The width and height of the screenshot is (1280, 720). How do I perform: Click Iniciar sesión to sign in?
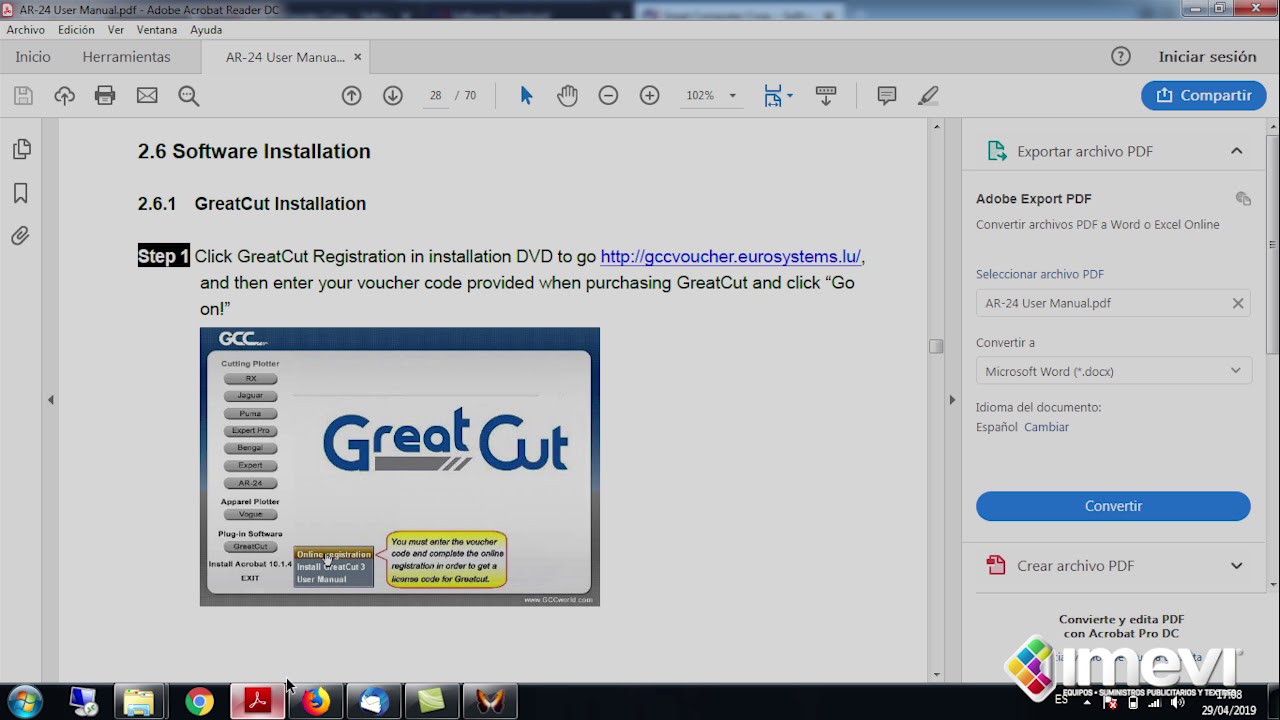coord(1207,57)
